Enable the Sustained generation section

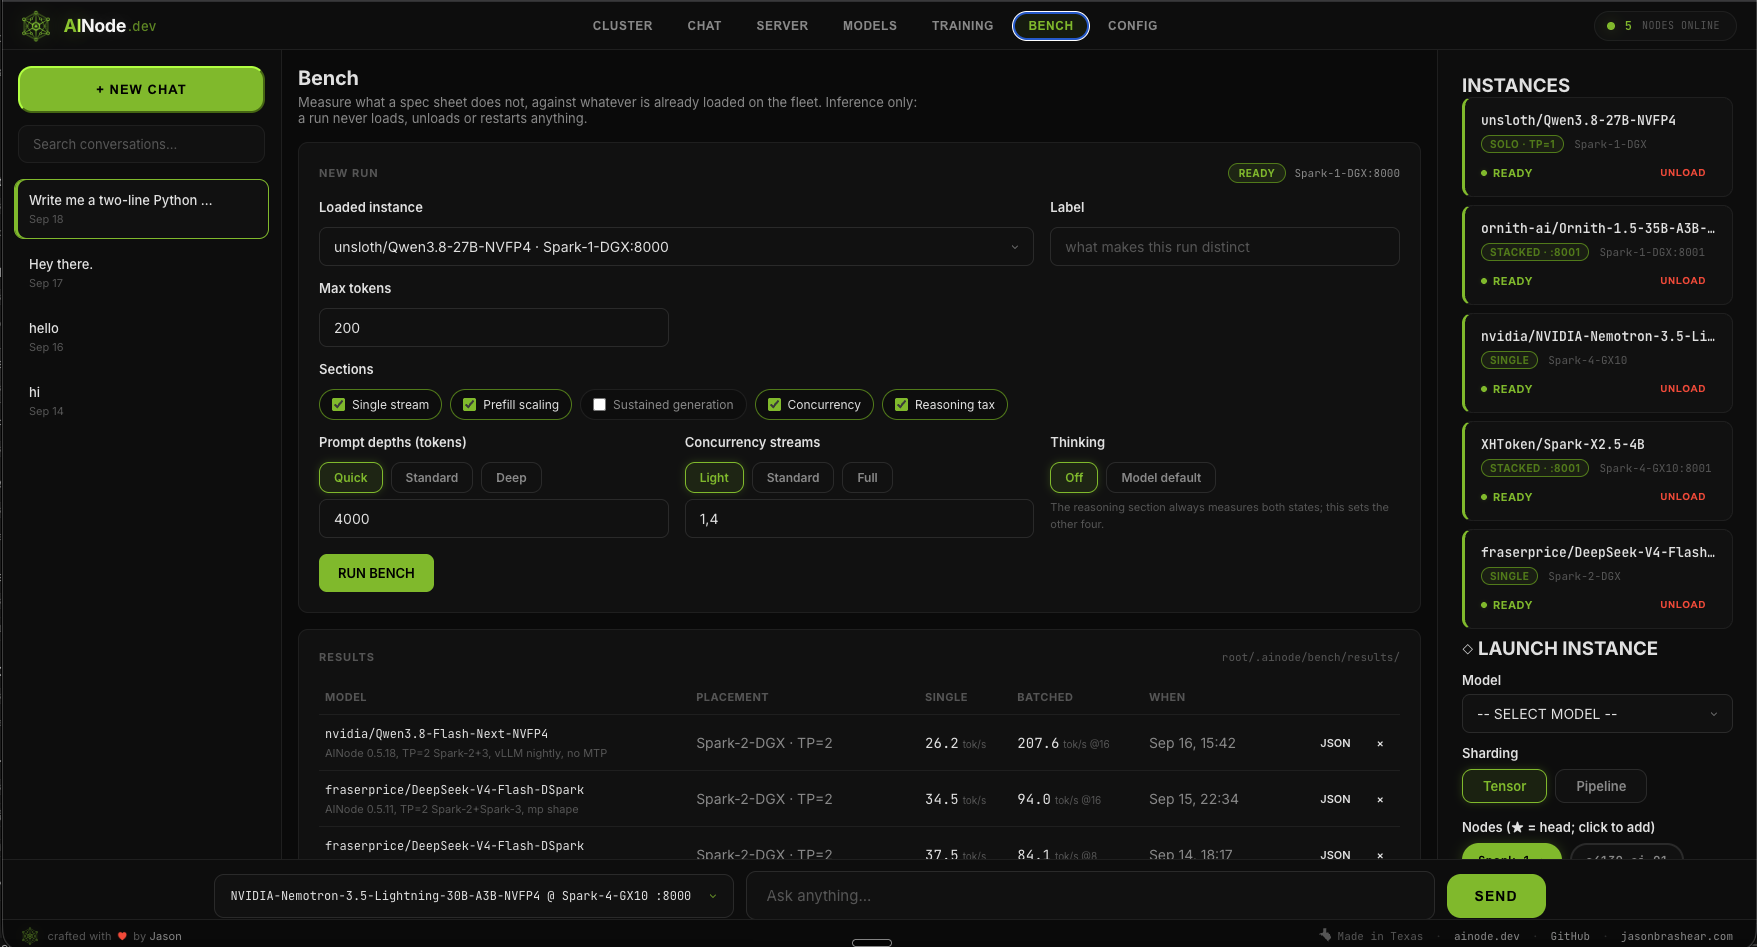(600, 405)
